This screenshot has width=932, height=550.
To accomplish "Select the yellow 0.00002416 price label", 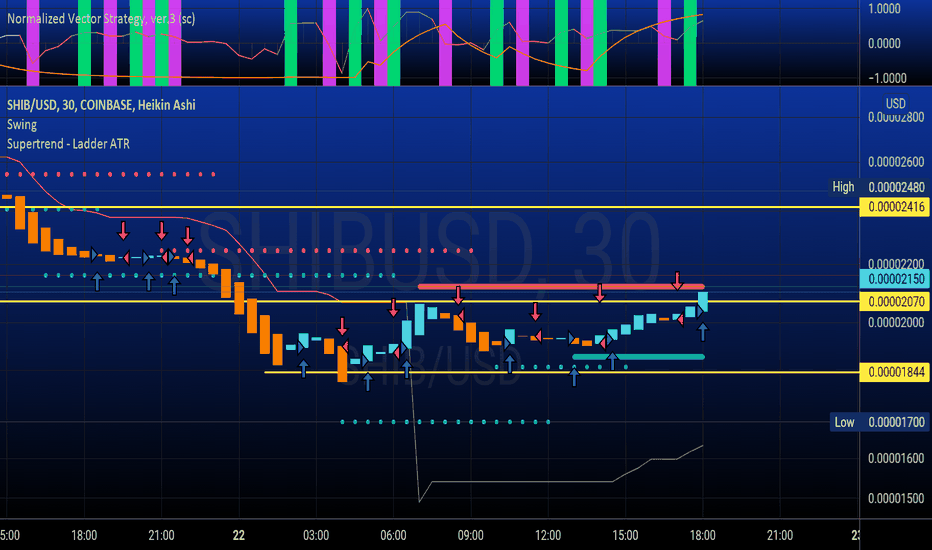I will 895,207.
